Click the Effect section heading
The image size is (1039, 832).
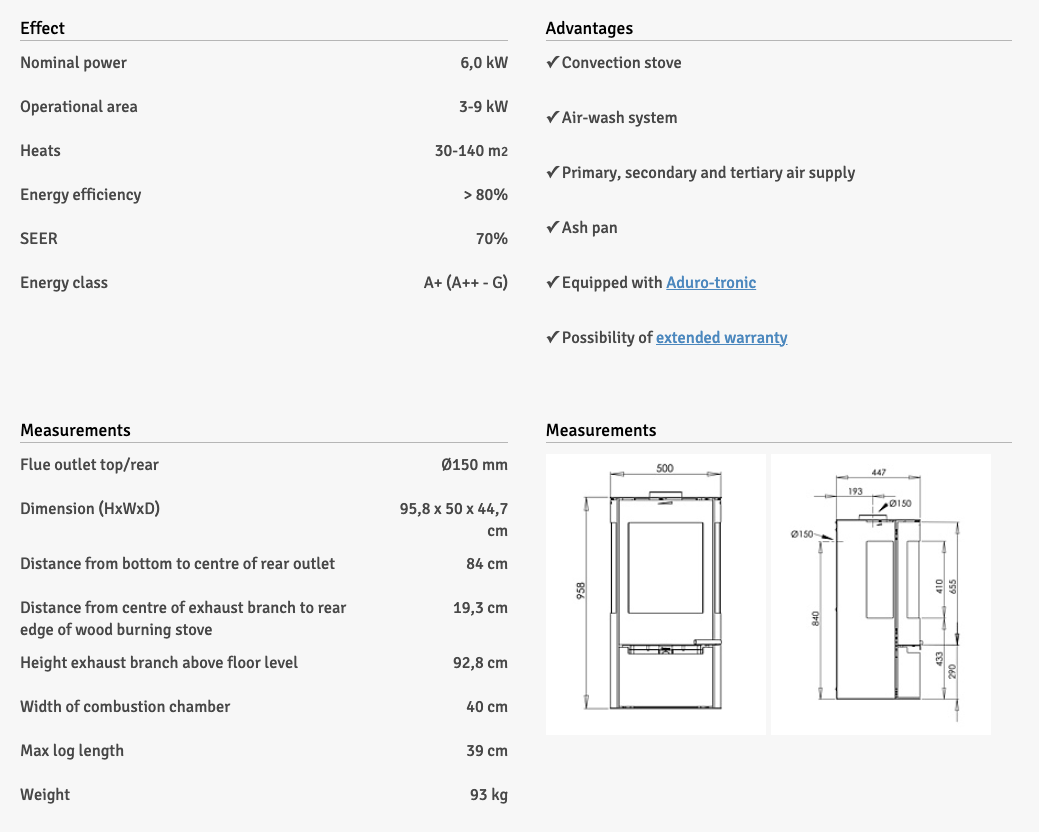[43, 28]
